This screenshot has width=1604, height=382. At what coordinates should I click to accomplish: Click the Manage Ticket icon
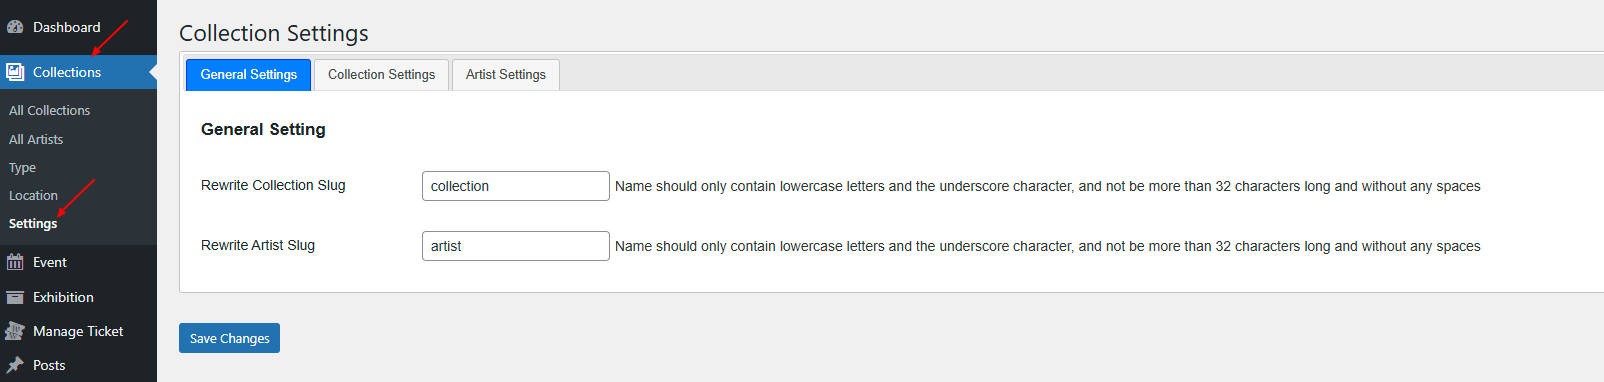15,331
